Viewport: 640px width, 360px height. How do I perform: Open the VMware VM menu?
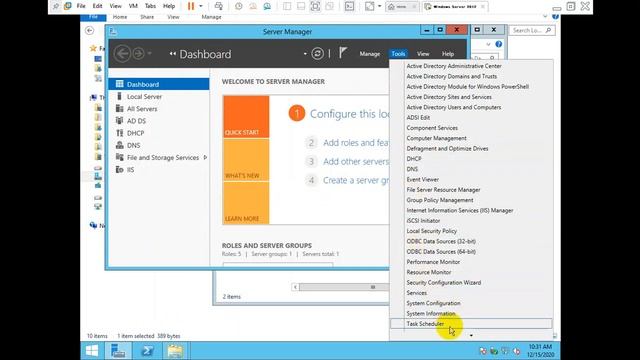pos(133,6)
